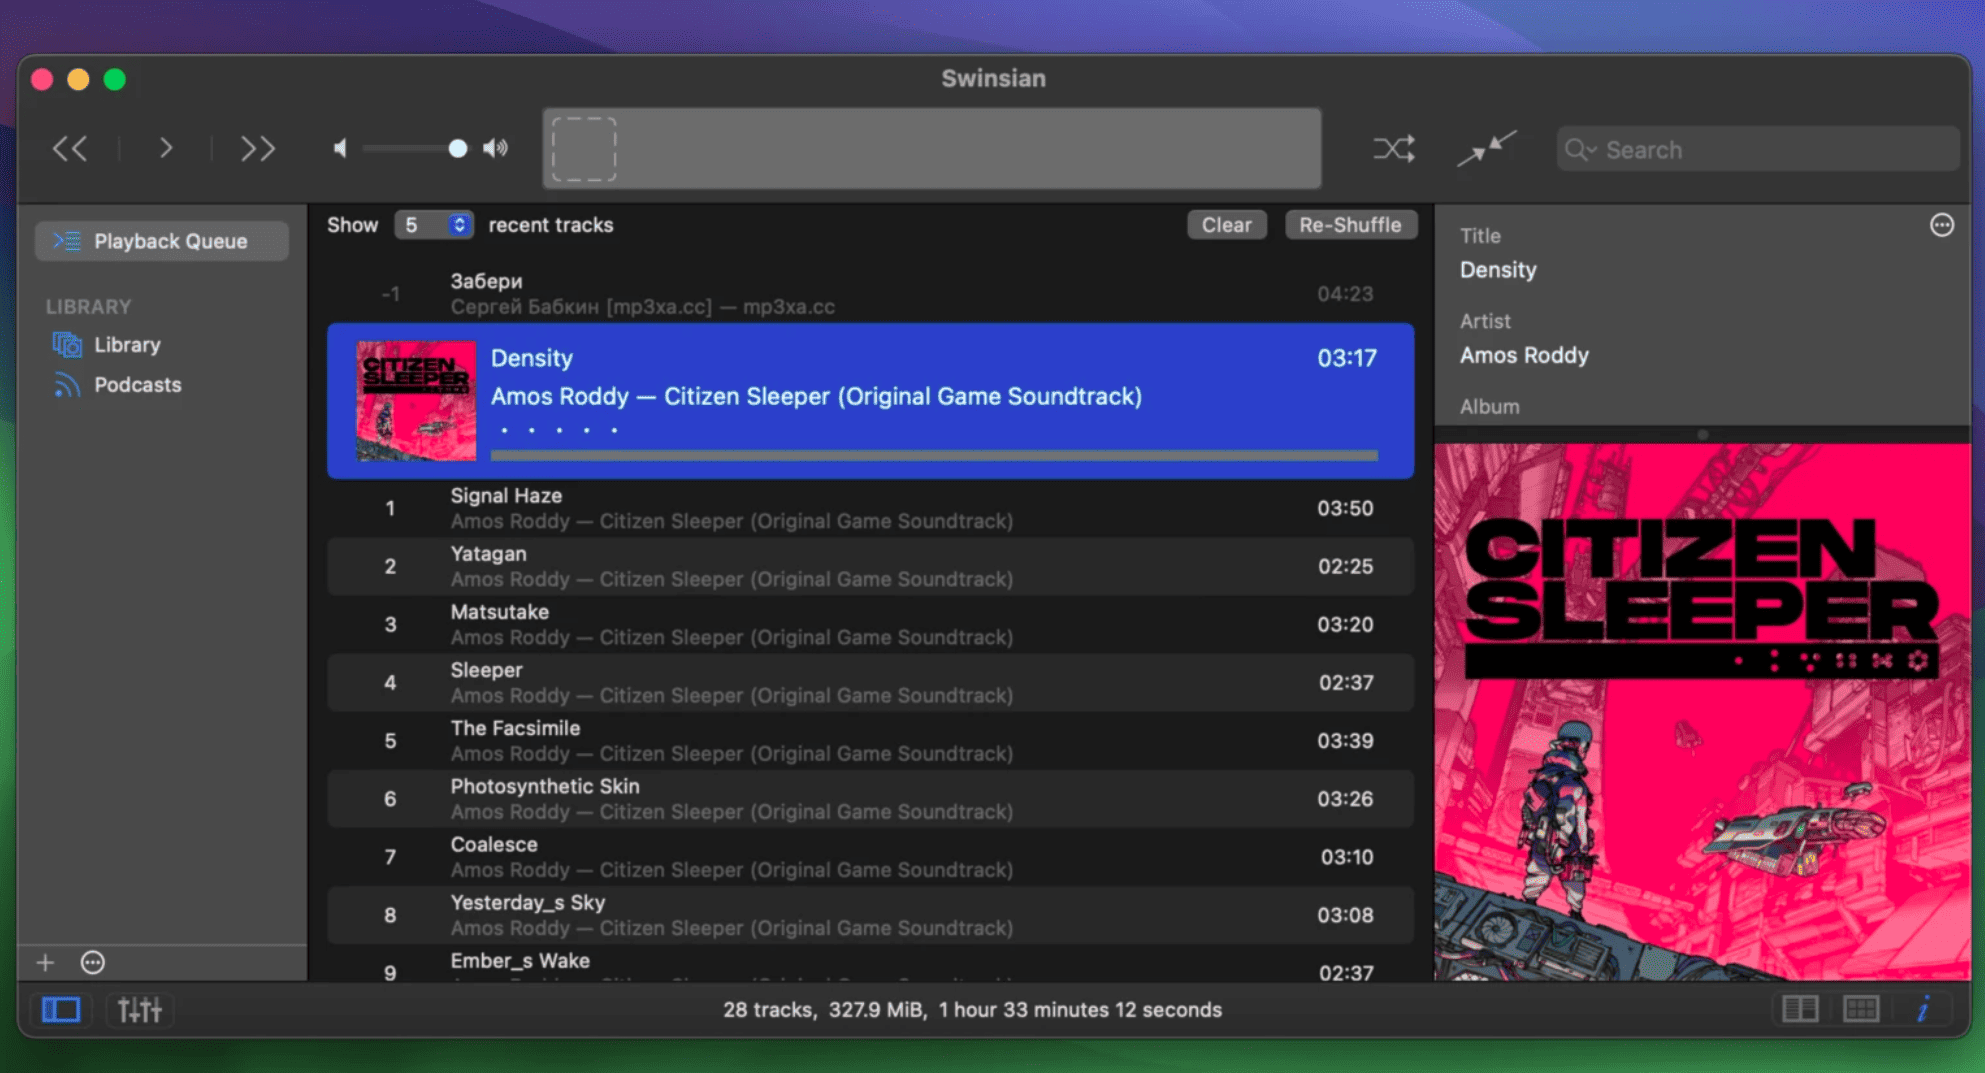Rate Density track with rating dots
The width and height of the screenshot is (1985, 1073).
click(x=560, y=430)
